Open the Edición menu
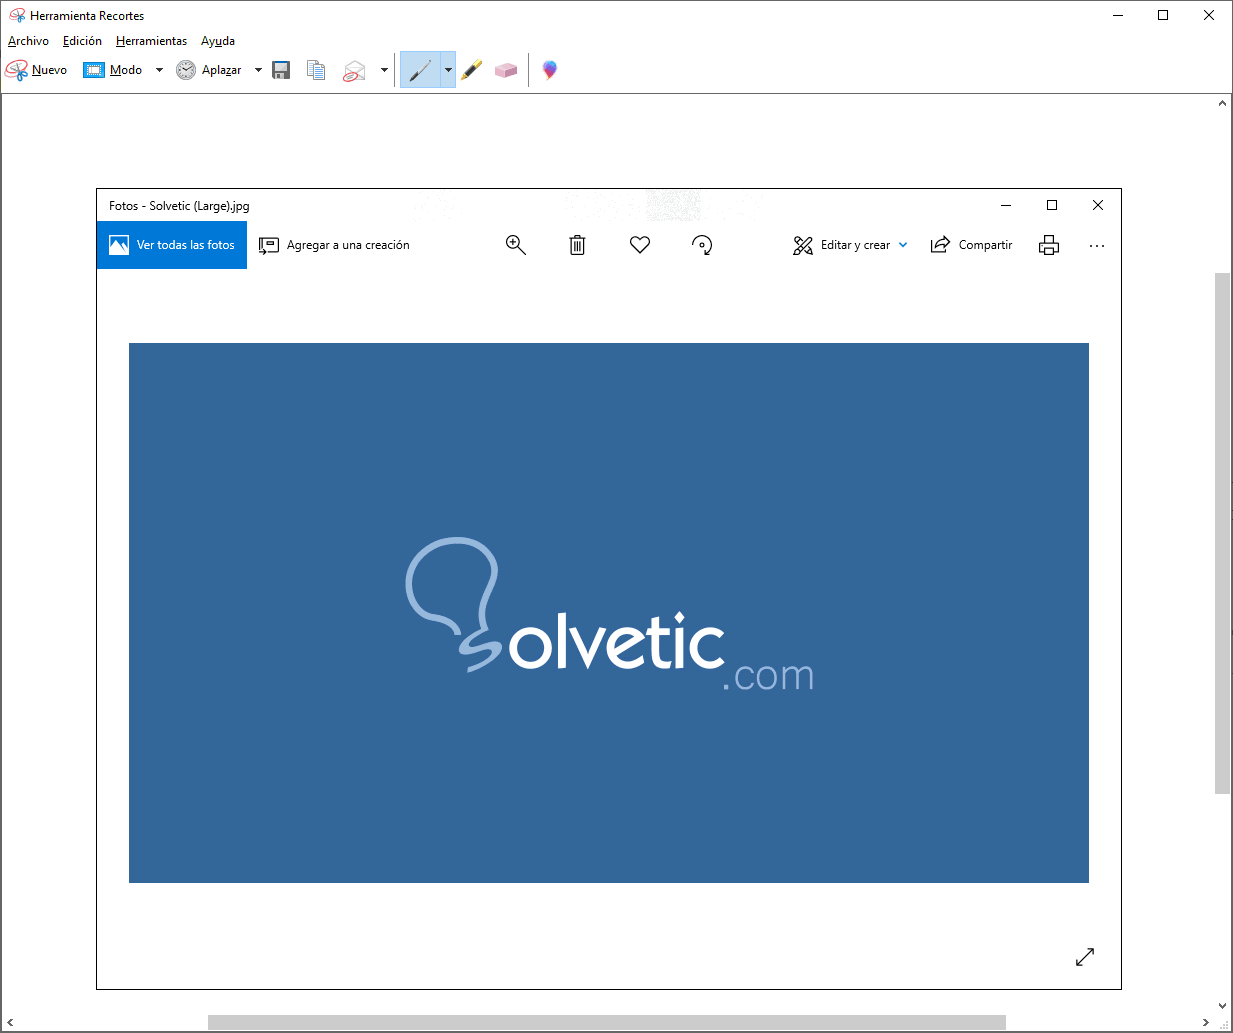Image resolution: width=1233 pixels, height=1033 pixels. pos(82,41)
